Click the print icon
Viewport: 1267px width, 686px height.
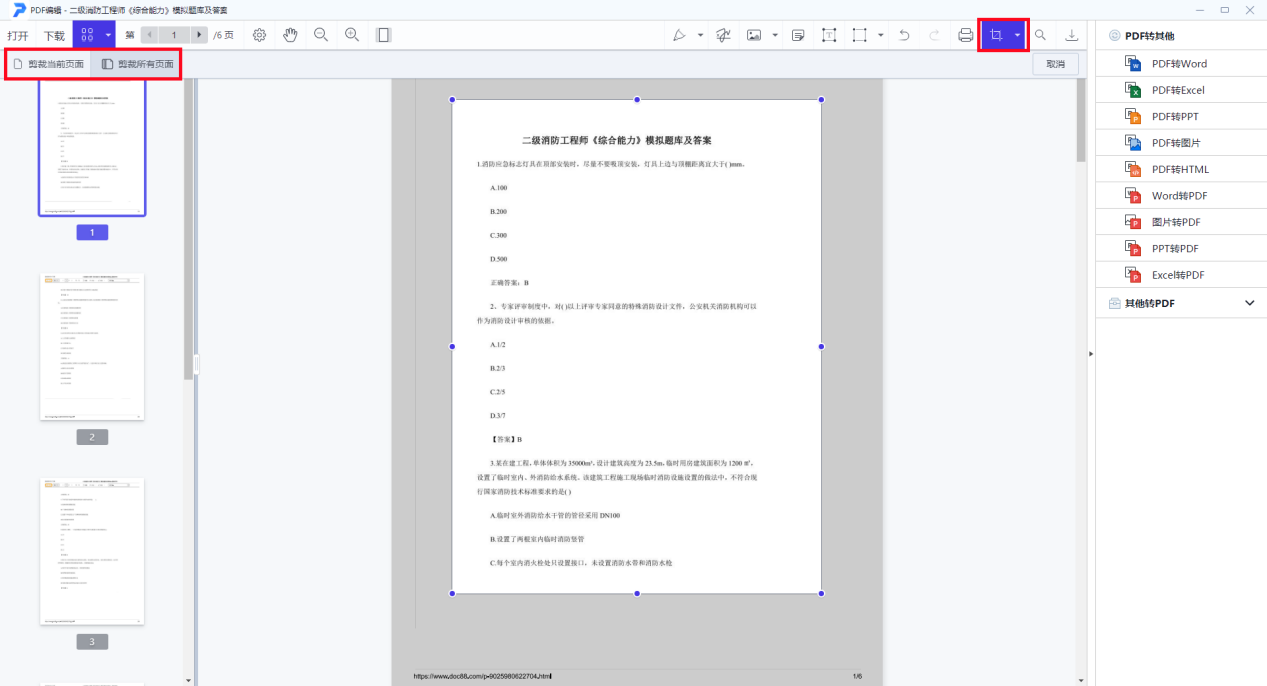pos(965,35)
